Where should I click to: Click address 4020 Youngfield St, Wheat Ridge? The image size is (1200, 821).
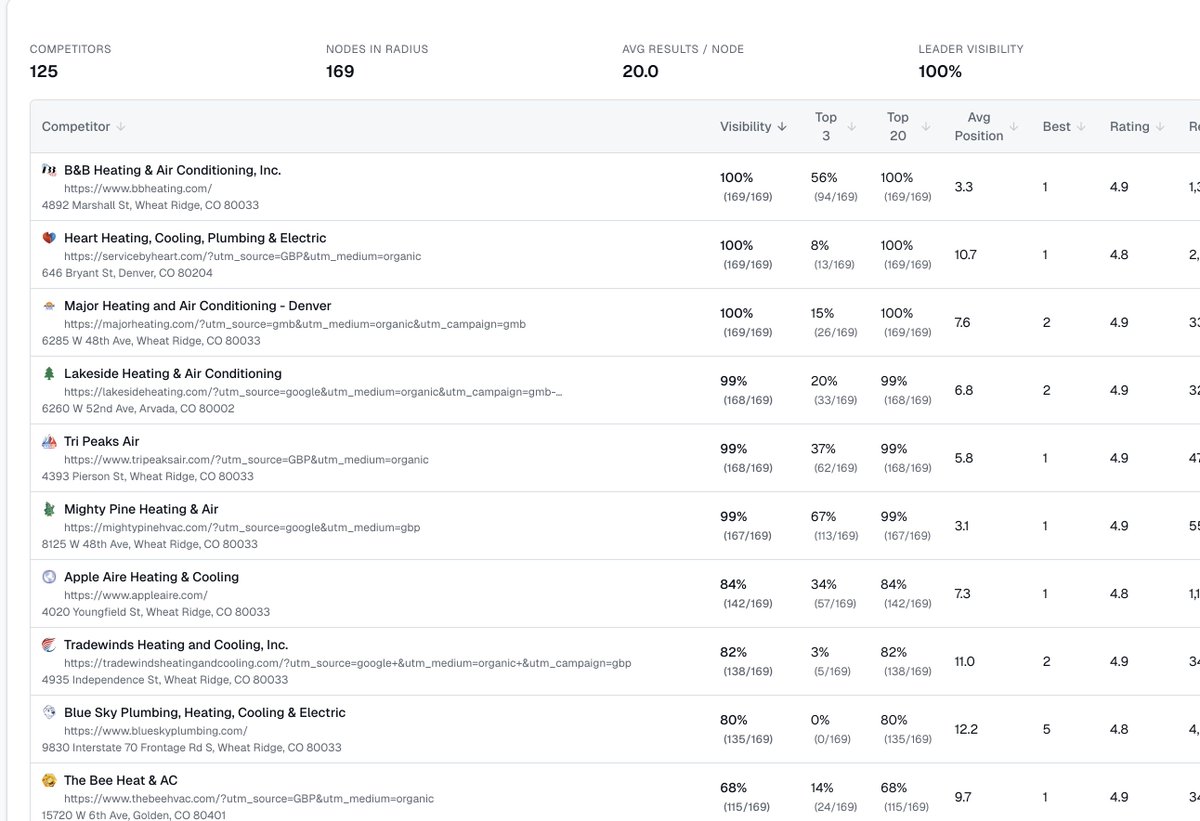coord(156,612)
